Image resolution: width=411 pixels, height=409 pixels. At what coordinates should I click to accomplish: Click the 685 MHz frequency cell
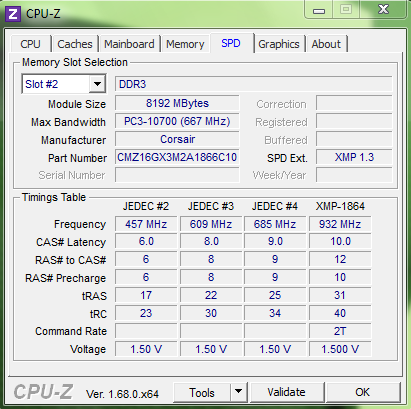pos(275,224)
